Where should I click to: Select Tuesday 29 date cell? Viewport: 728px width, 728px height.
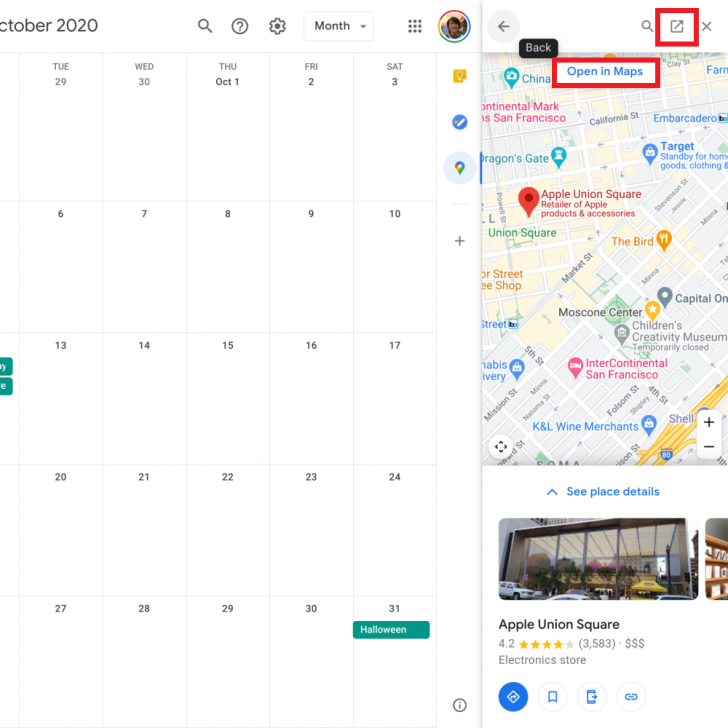pyautogui.click(x=60, y=82)
